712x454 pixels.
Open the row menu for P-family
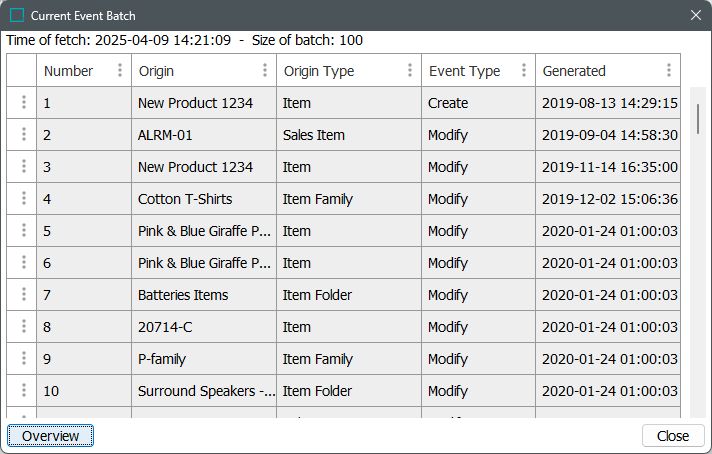pyautogui.click(x=22, y=359)
